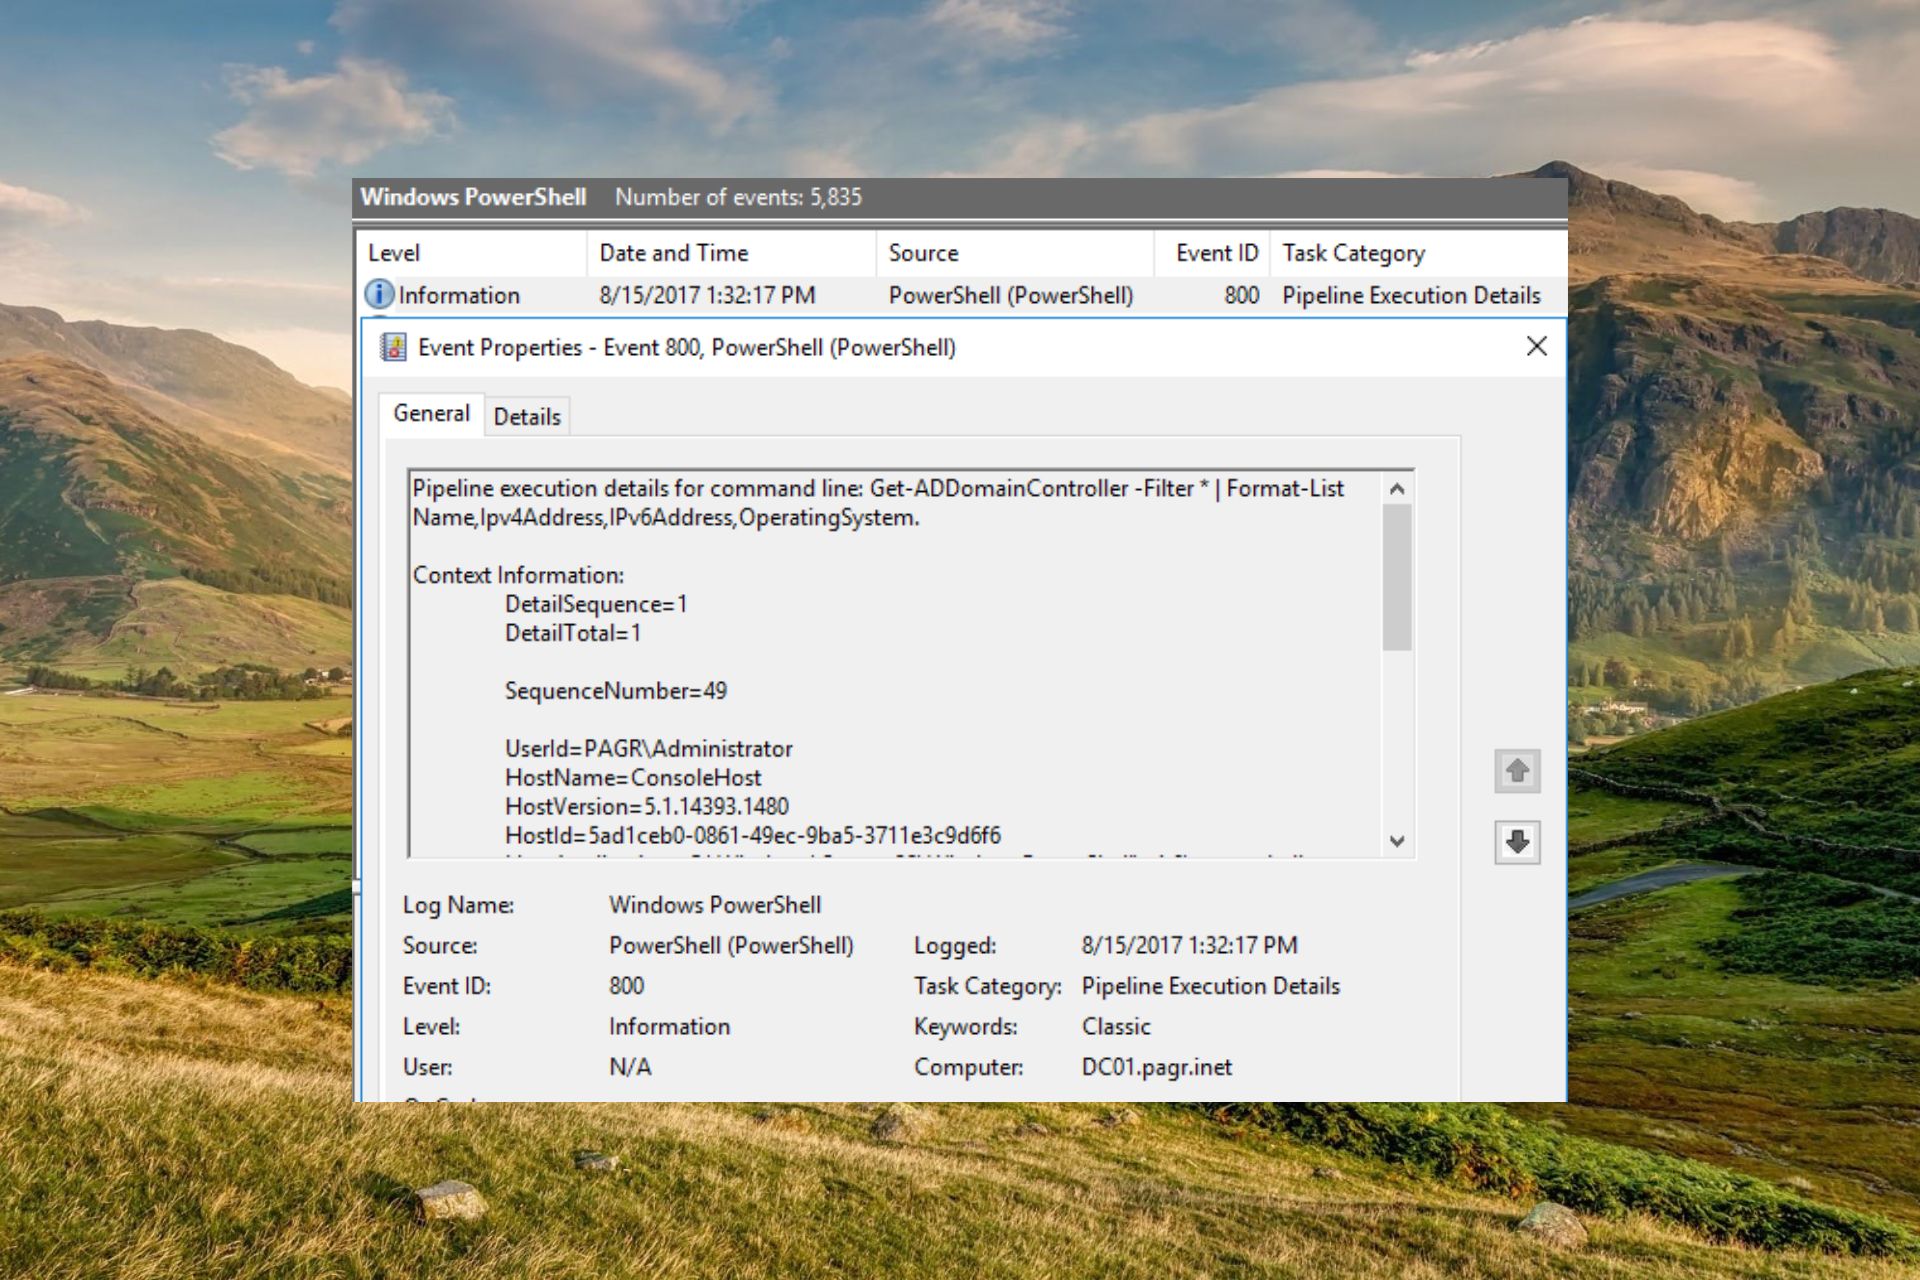Click the UserId=PAGR\Administrator line
This screenshot has width=1920, height=1280.
pos(649,749)
